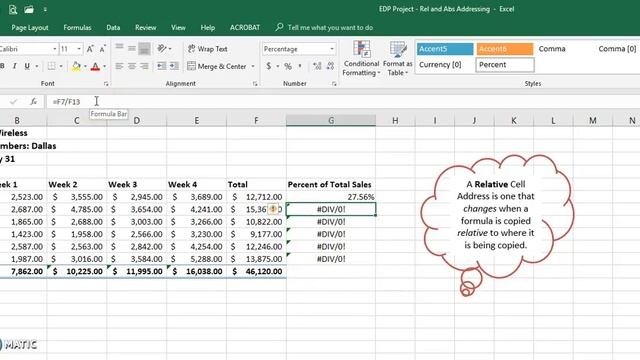Click the Borders icon

tap(51, 66)
